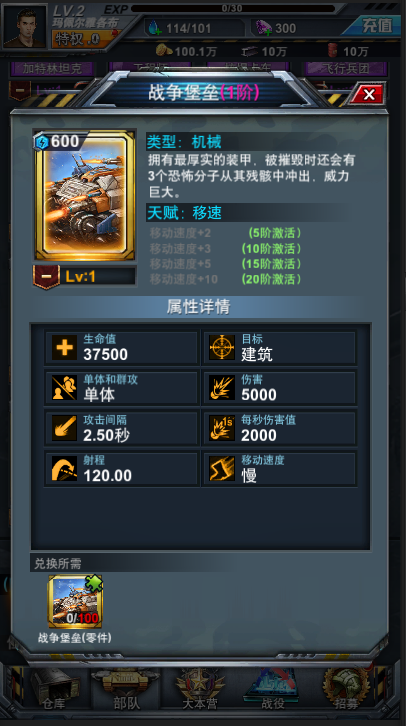Click the EXP progress bar
406x726 pixels.
(233, 8)
